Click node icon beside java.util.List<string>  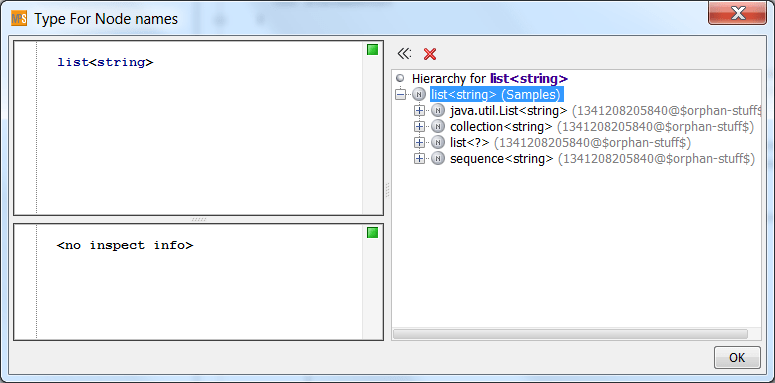438,110
